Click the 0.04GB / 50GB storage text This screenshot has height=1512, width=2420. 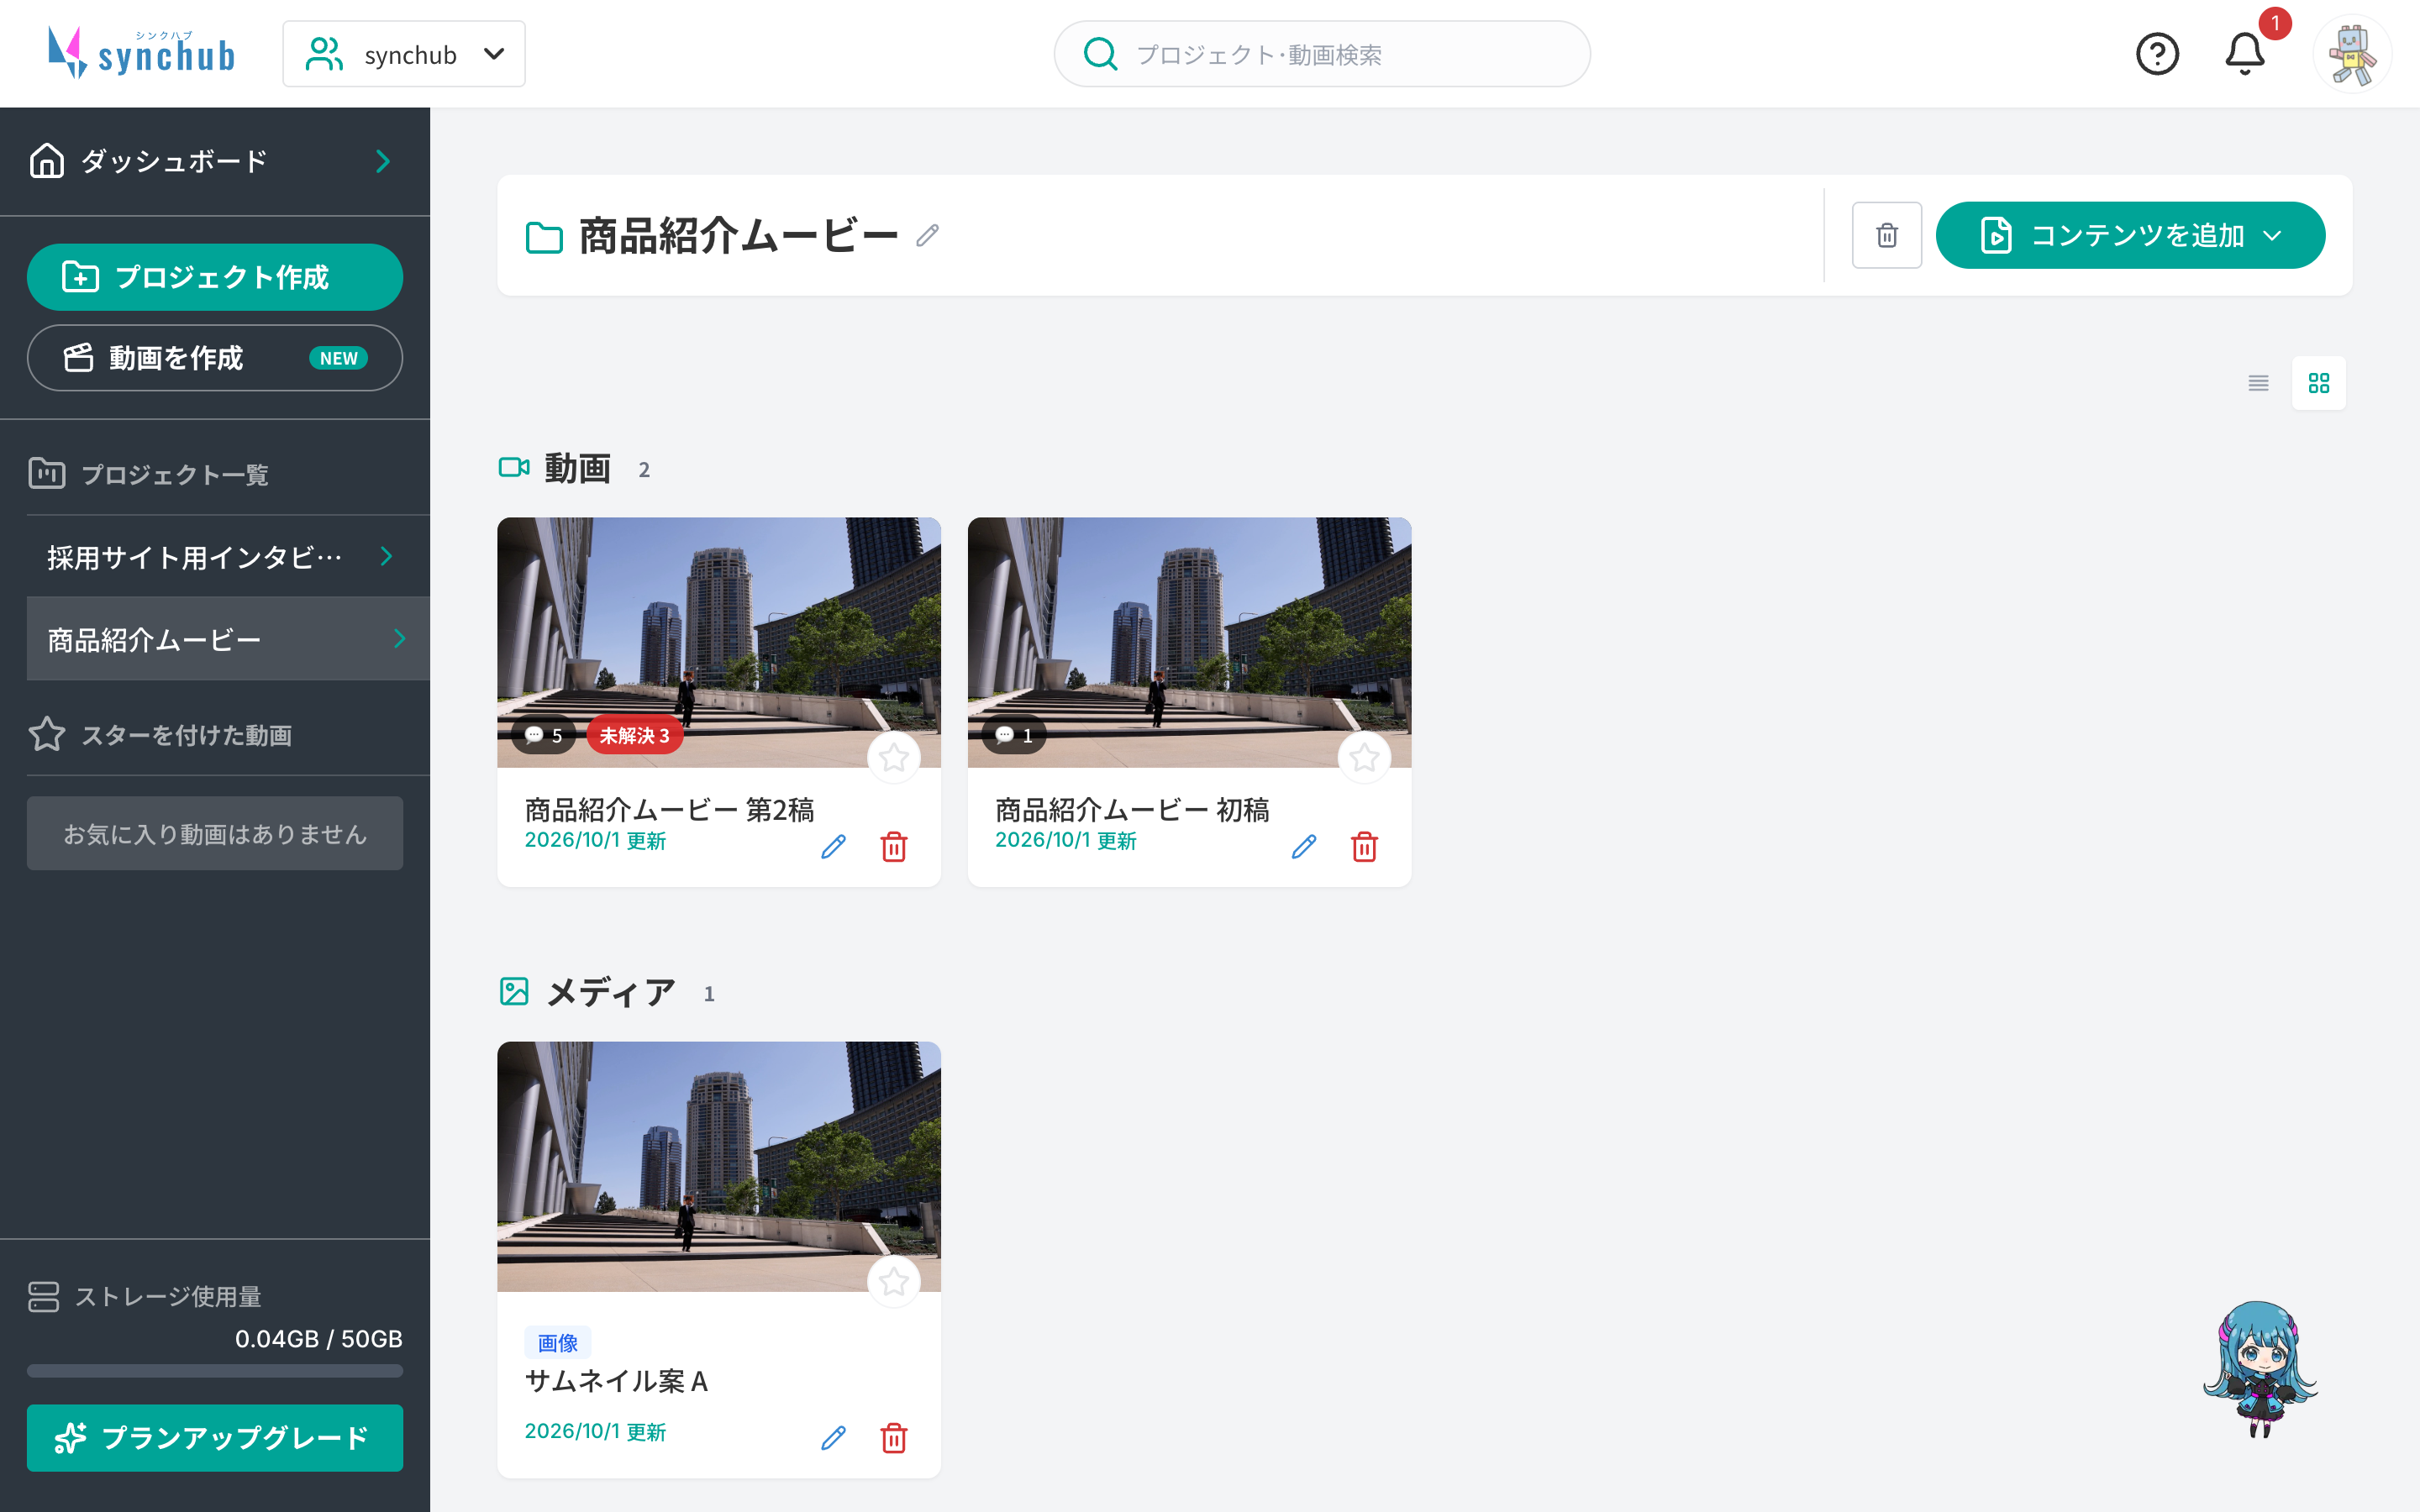(318, 1339)
